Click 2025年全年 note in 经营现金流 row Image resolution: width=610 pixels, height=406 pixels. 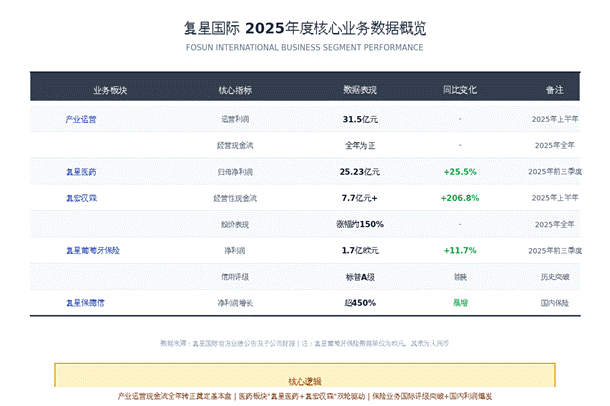[x=555, y=145]
